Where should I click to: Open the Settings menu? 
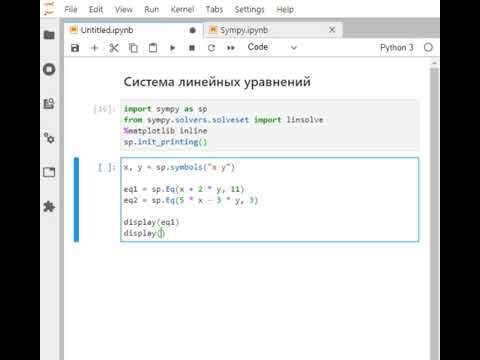pyautogui.click(x=249, y=9)
